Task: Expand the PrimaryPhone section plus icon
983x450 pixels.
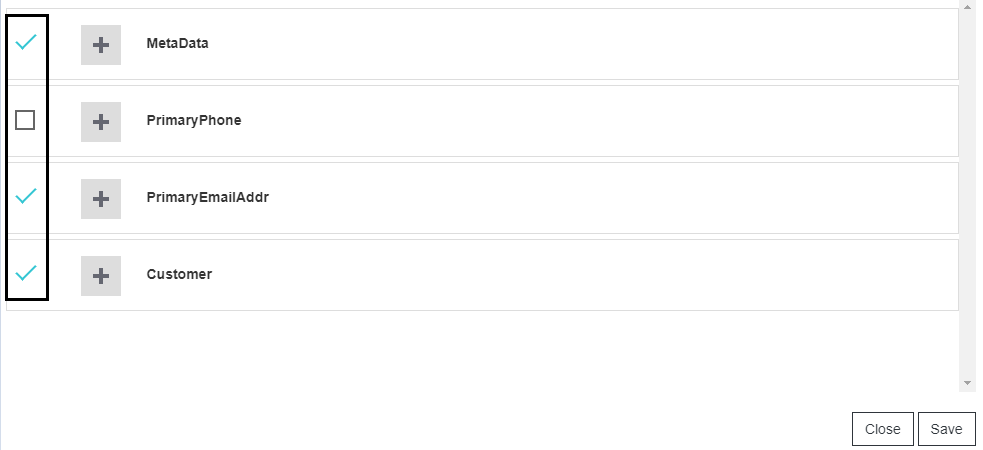Action: [101, 122]
